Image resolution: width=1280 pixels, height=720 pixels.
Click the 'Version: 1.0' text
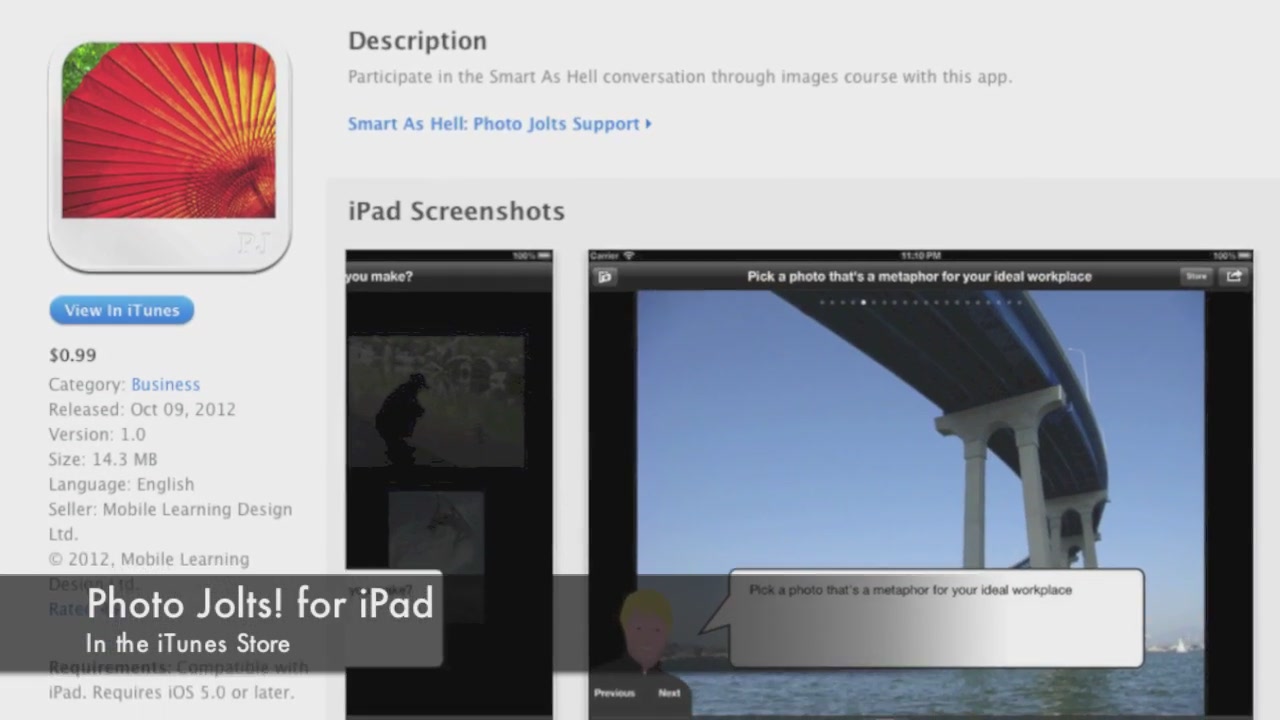coord(97,434)
